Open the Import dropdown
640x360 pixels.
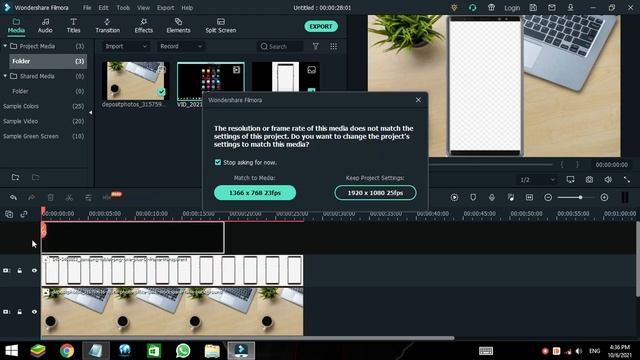(126, 47)
